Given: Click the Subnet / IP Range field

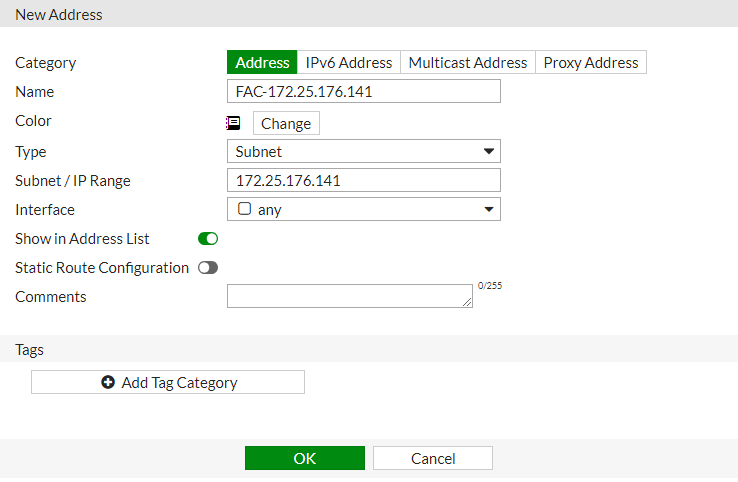Looking at the screenshot, I should [363, 181].
